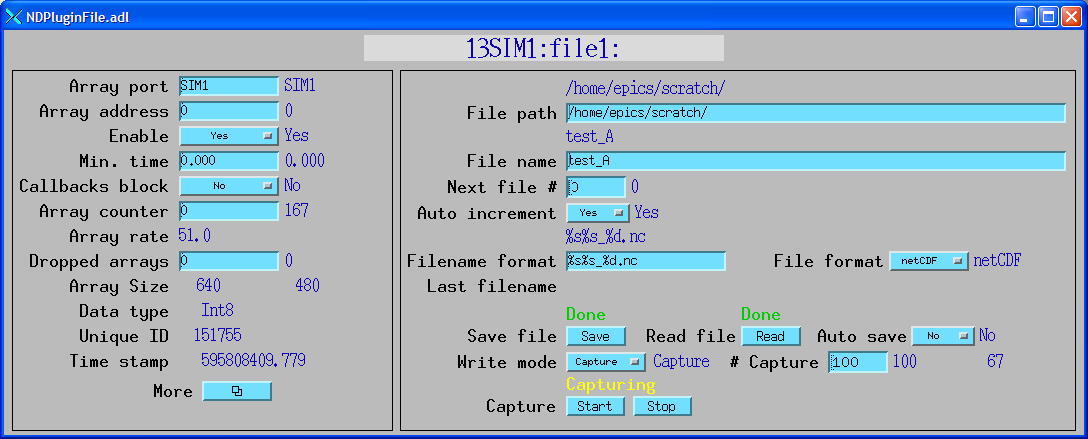Open the File format netCDF dropdown
The image size is (1088, 439).
pos(929,261)
